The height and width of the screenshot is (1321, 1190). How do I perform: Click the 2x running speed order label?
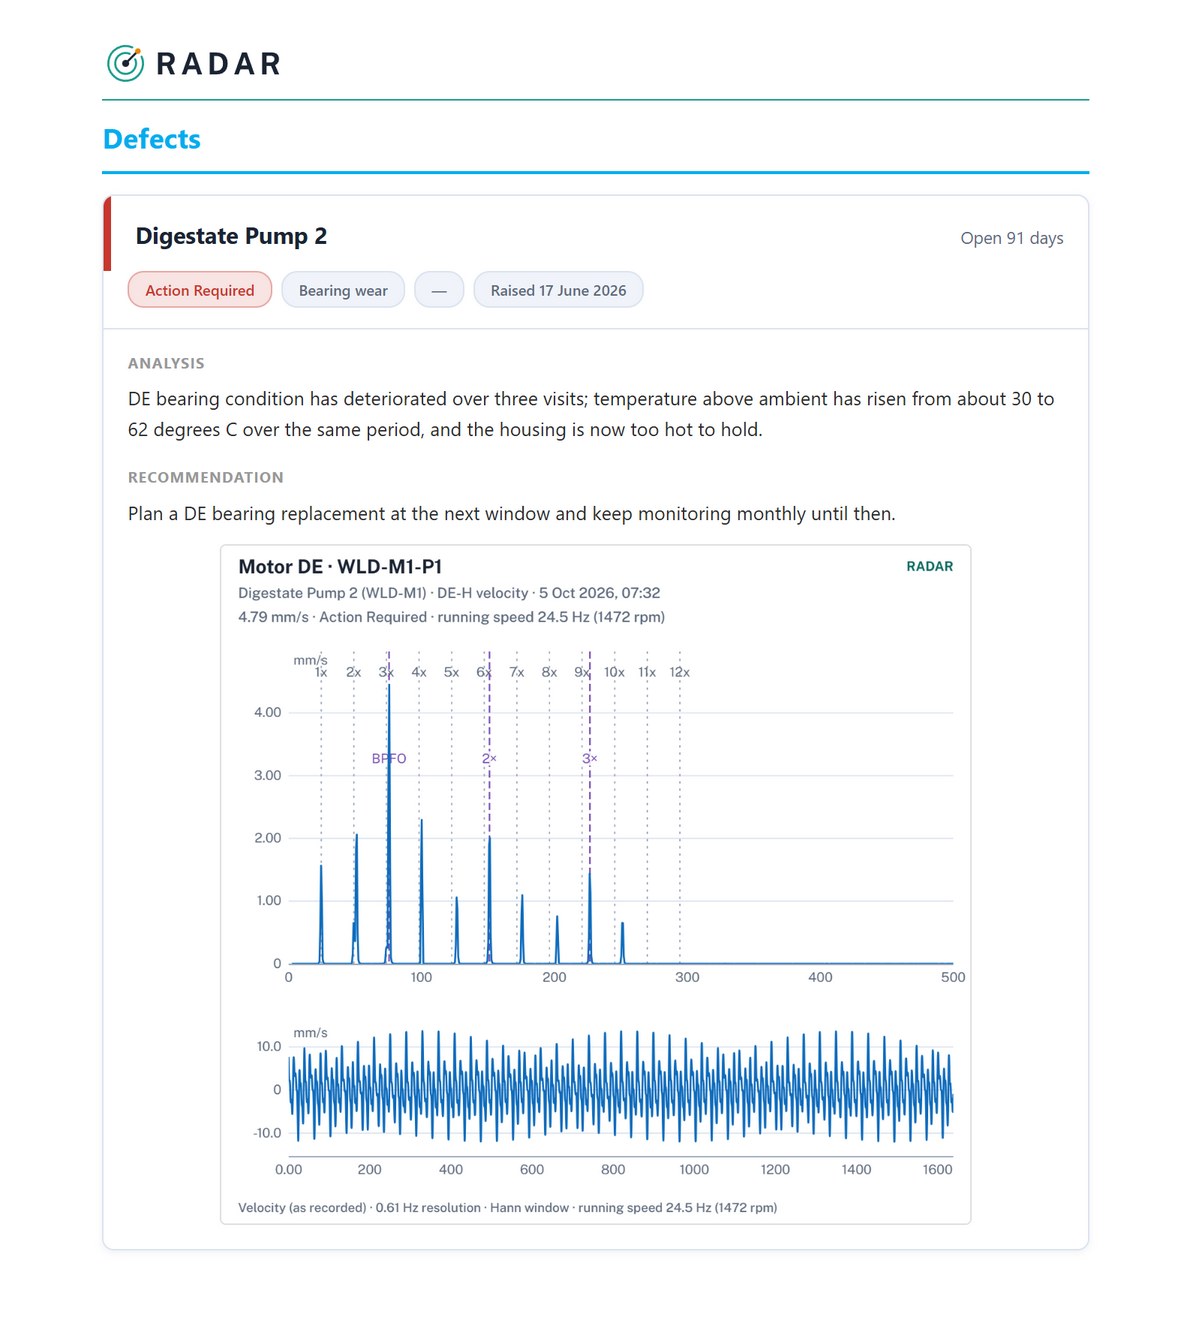(353, 672)
